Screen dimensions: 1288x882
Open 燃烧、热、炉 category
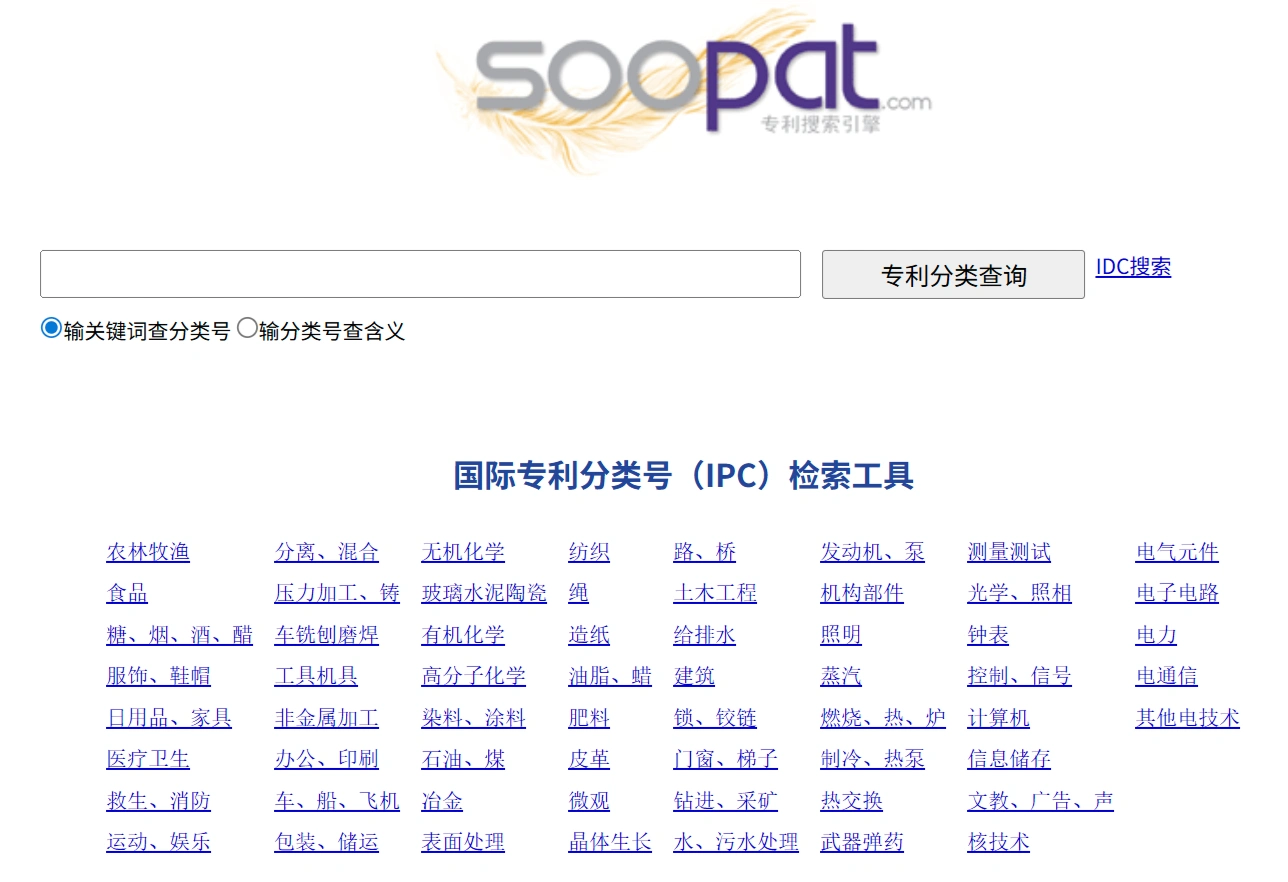(883, 718)
